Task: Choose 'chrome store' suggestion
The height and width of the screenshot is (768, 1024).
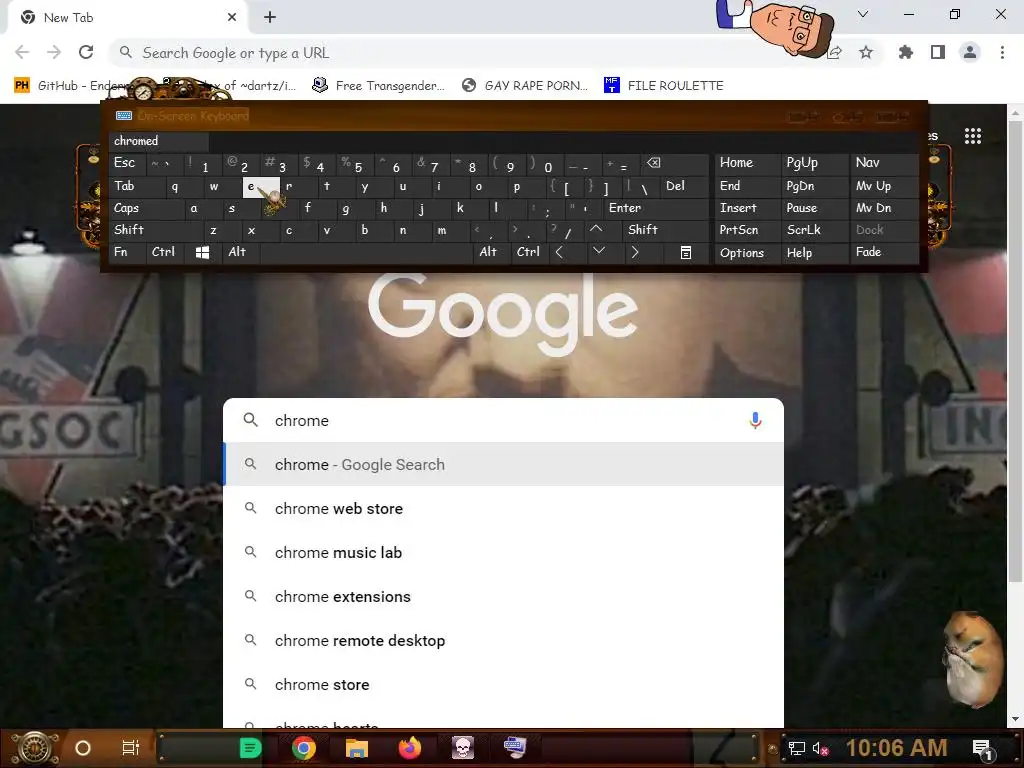Action: pyautogui.click(x=504, y=684)
